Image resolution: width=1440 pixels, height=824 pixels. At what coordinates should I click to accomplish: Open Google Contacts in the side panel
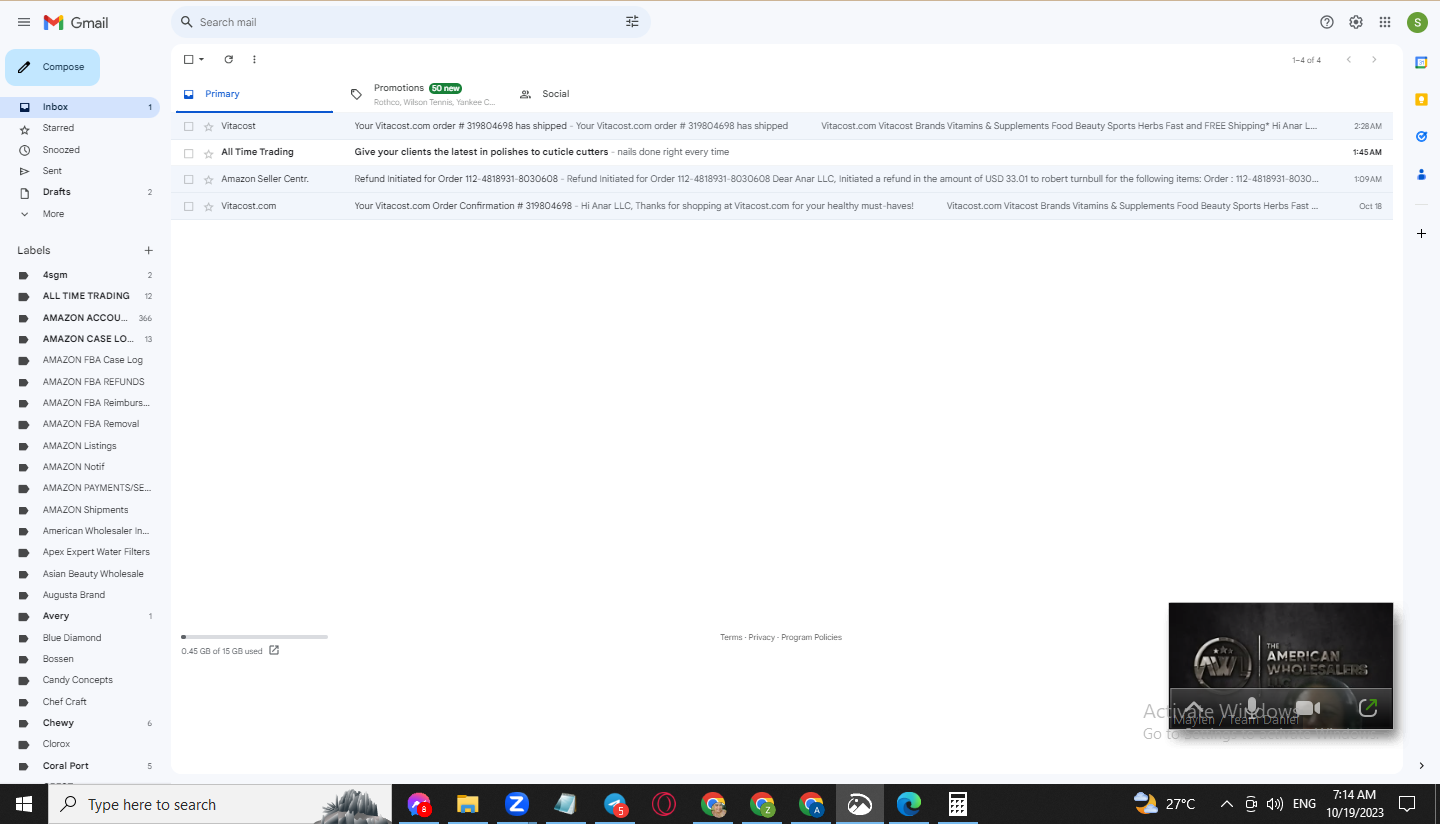click(1421, 174)
